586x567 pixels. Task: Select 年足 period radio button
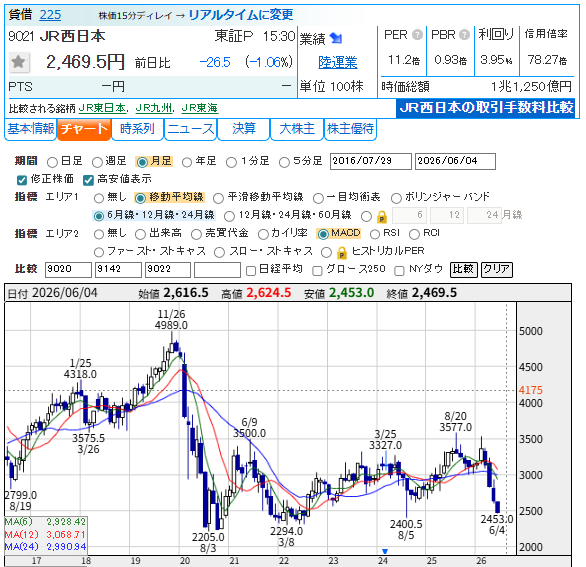187,162
